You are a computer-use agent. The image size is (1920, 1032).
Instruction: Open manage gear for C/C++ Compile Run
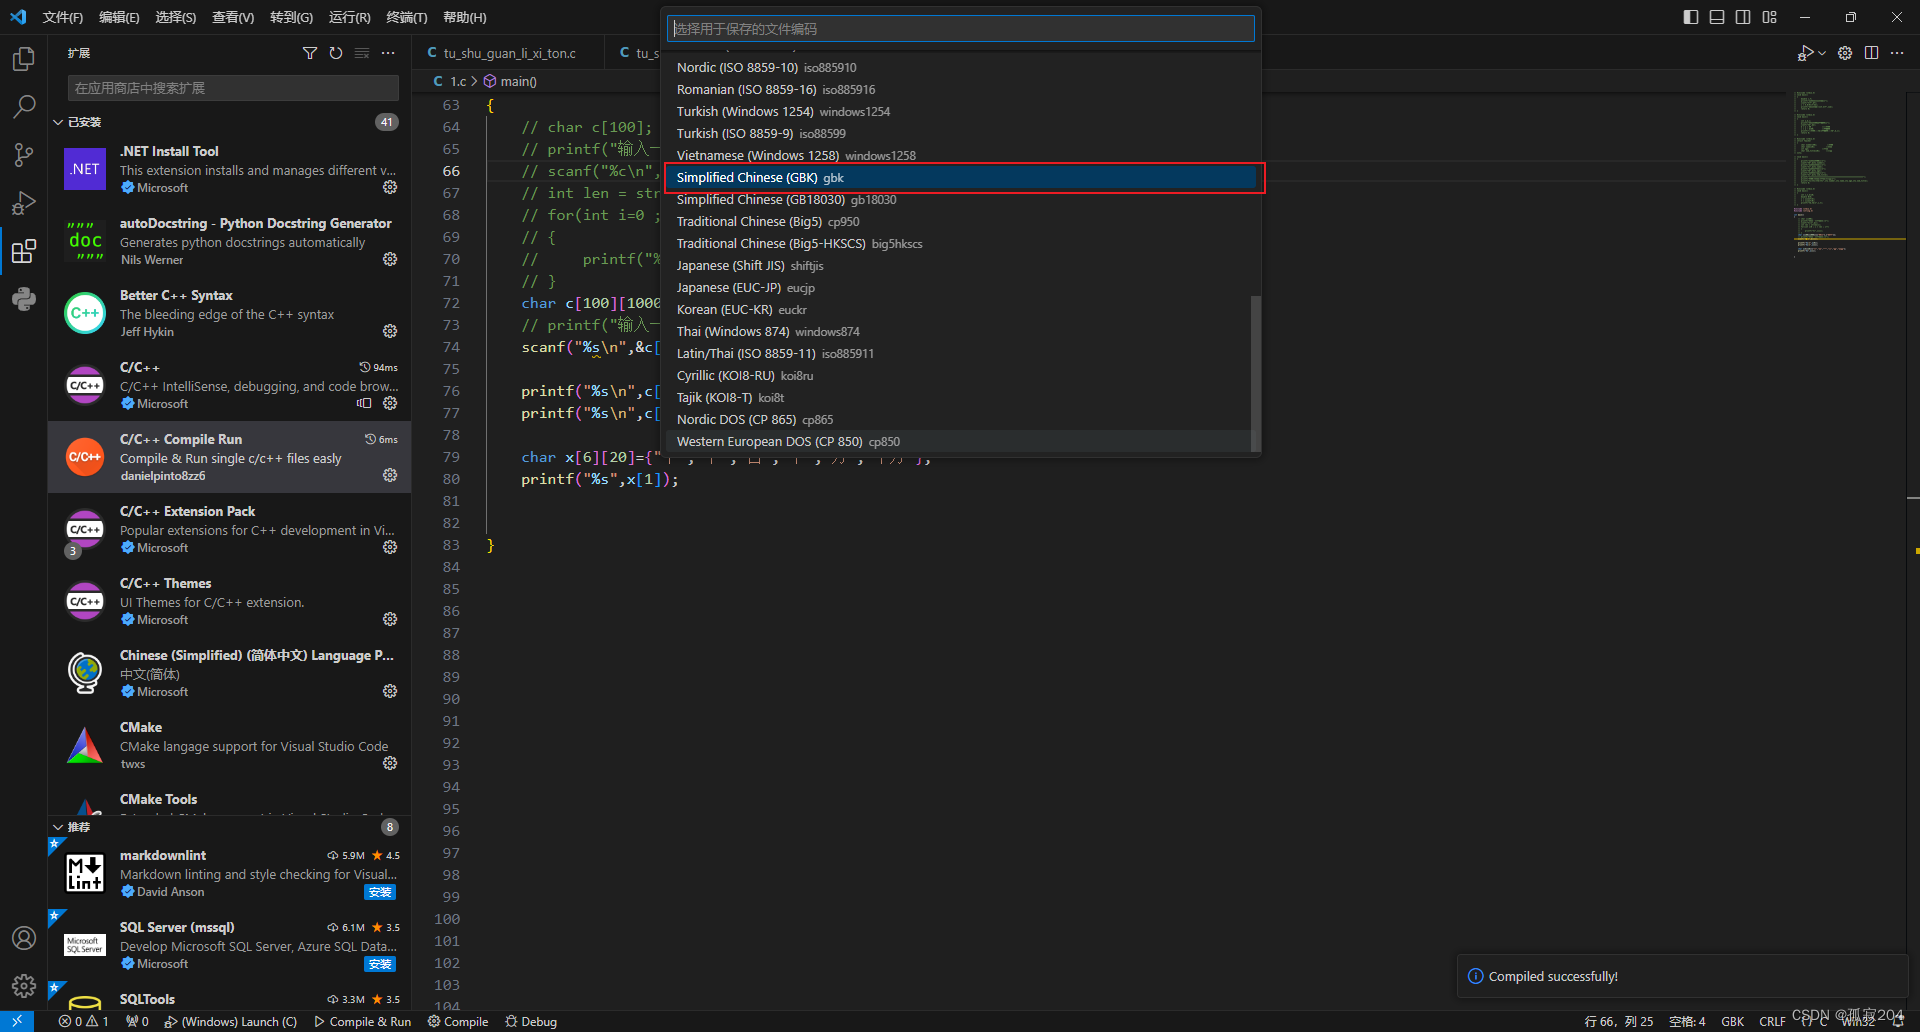(390, 475)
